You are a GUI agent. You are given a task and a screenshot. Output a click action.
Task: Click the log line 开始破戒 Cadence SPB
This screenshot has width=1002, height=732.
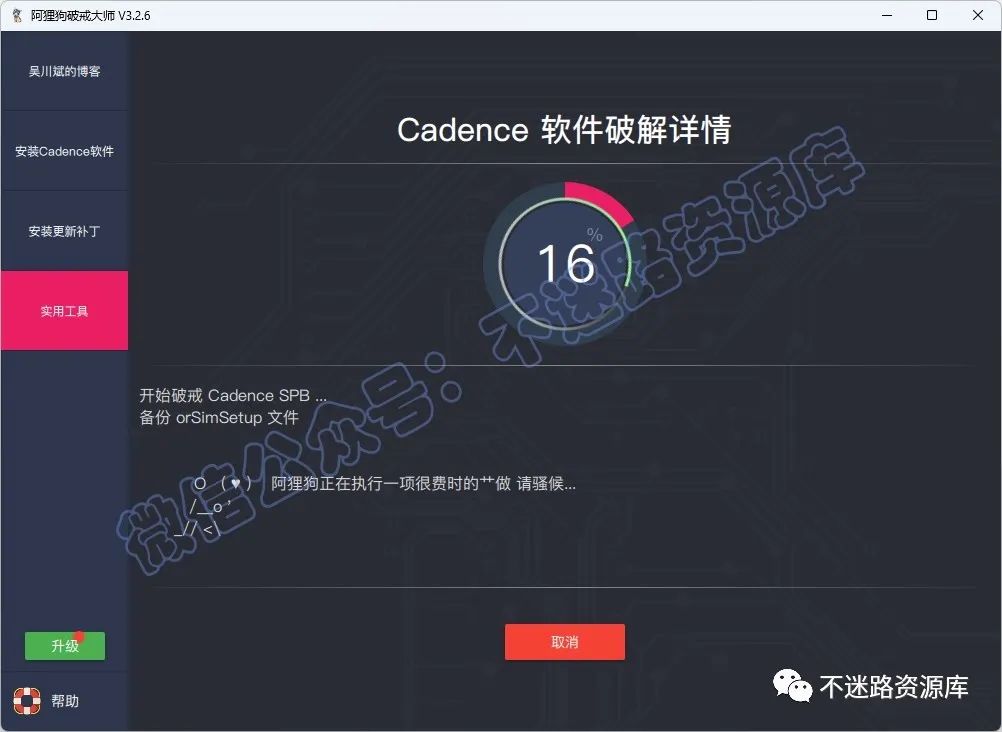pyautogui.click(x=233, y=396)
